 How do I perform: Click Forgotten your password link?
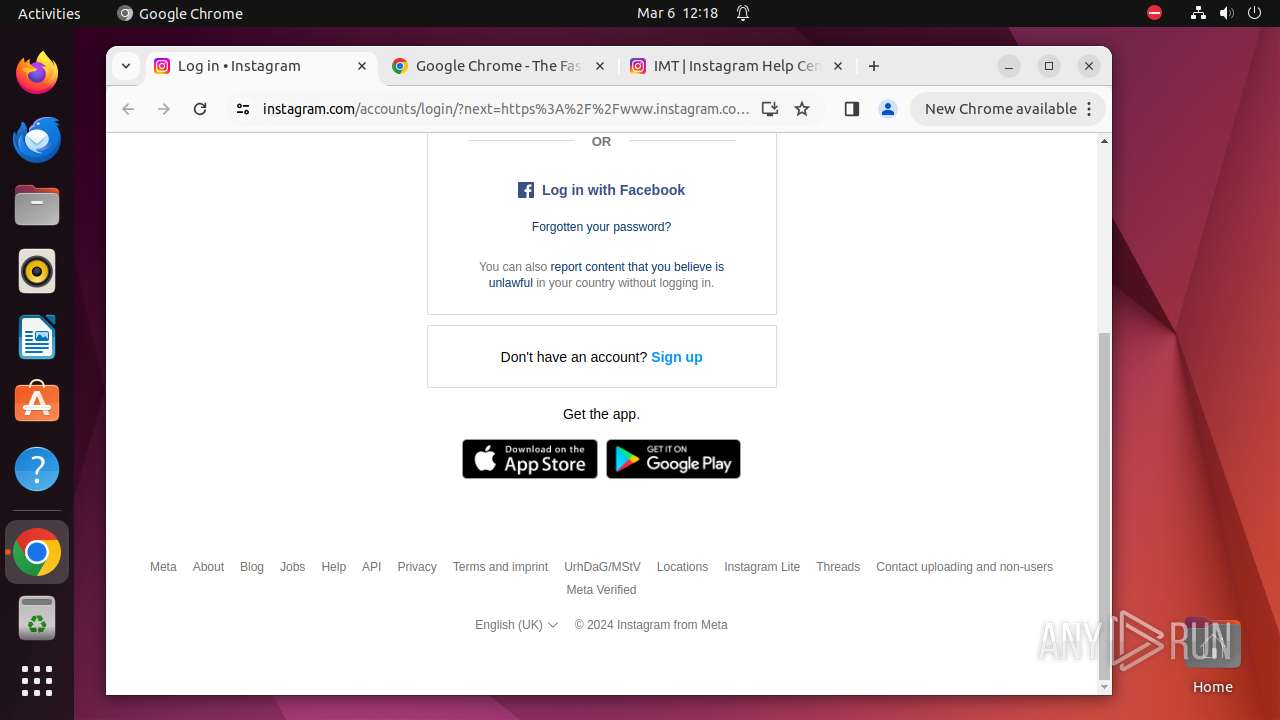601,227
